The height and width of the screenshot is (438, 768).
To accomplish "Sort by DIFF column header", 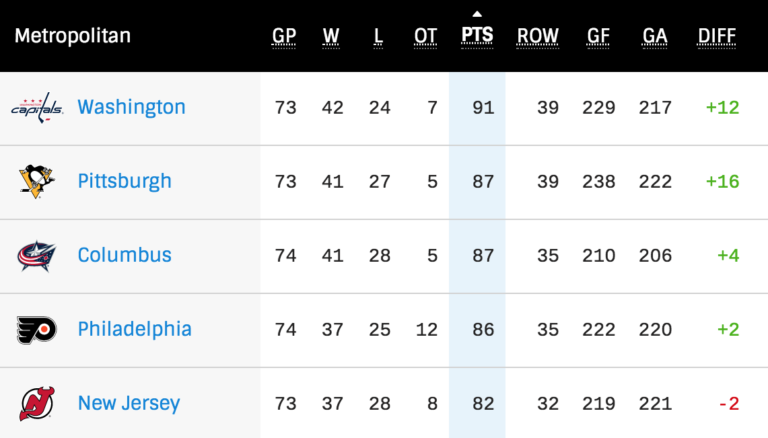I will pos(717,36).
